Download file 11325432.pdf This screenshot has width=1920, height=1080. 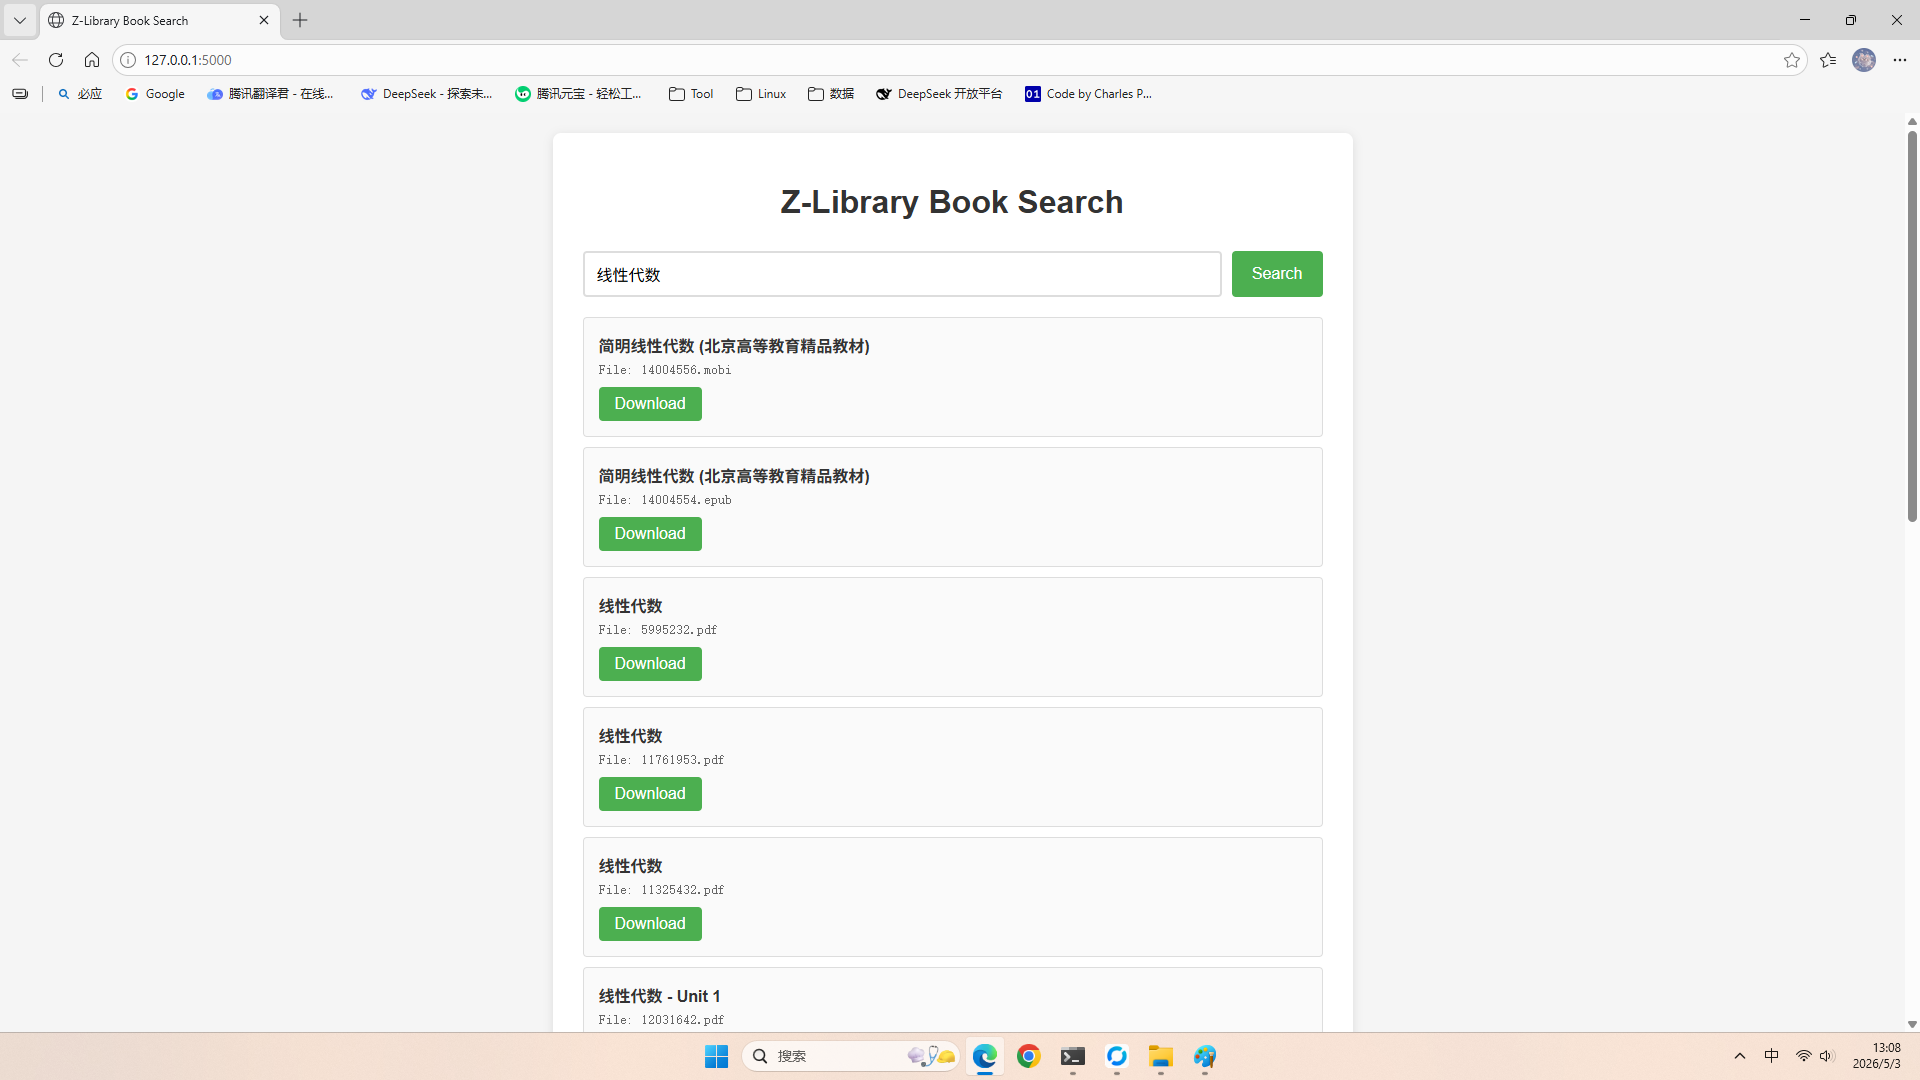650,924
